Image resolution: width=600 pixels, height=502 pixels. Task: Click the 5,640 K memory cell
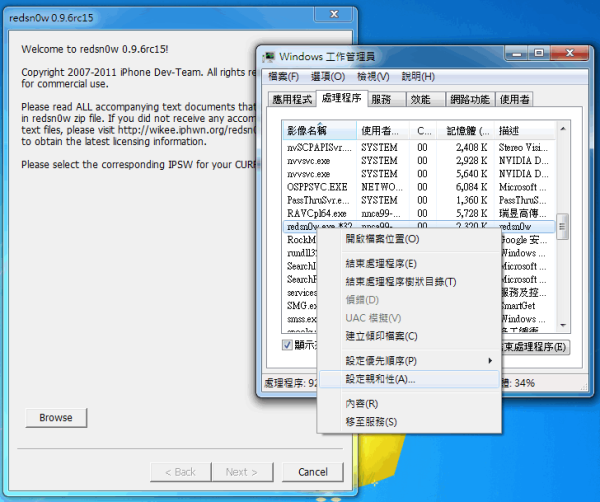pos(471,174)
